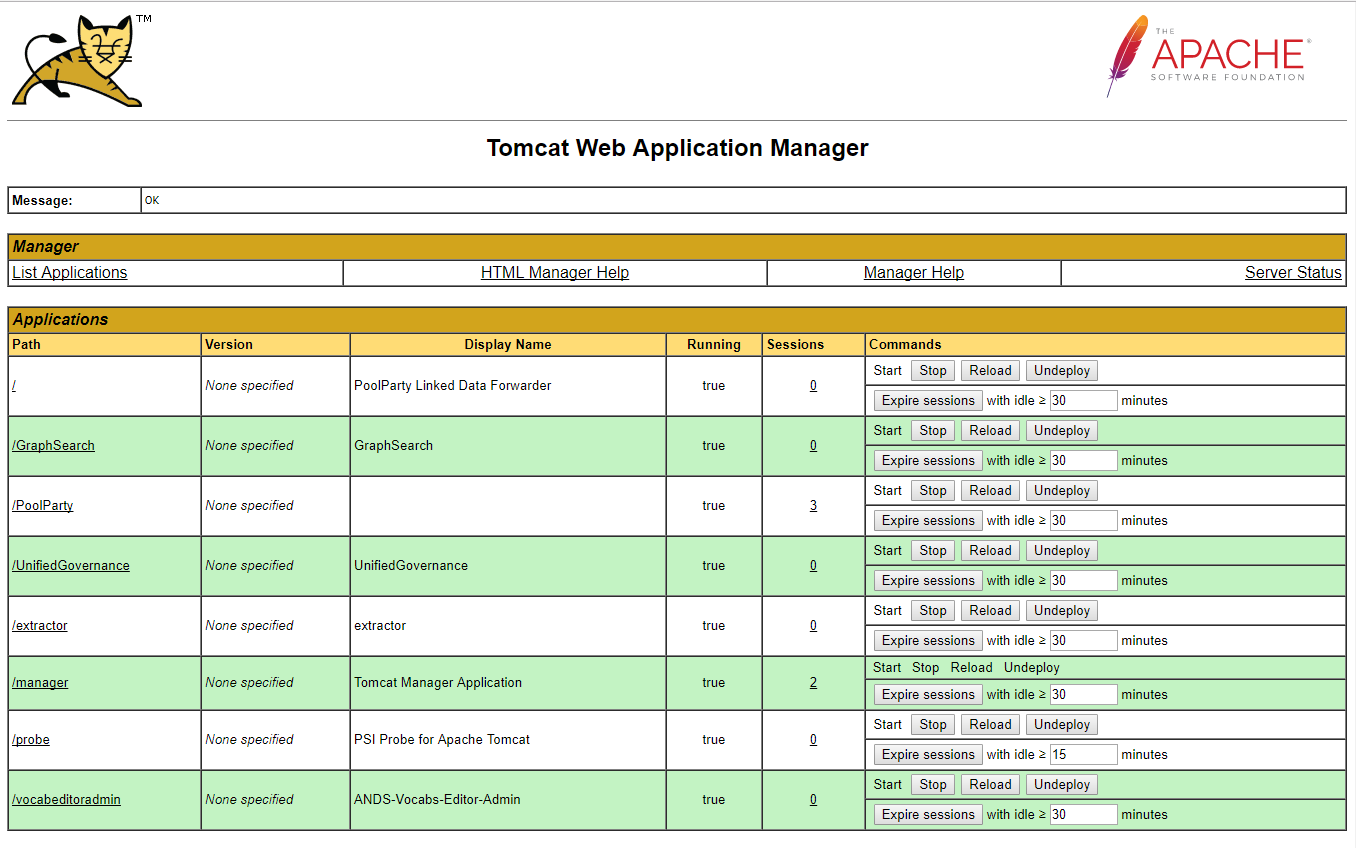1356x848 pixels.
Task: Focus idle minutes field for UnifiedGovernance
Action: (1083, 580)
